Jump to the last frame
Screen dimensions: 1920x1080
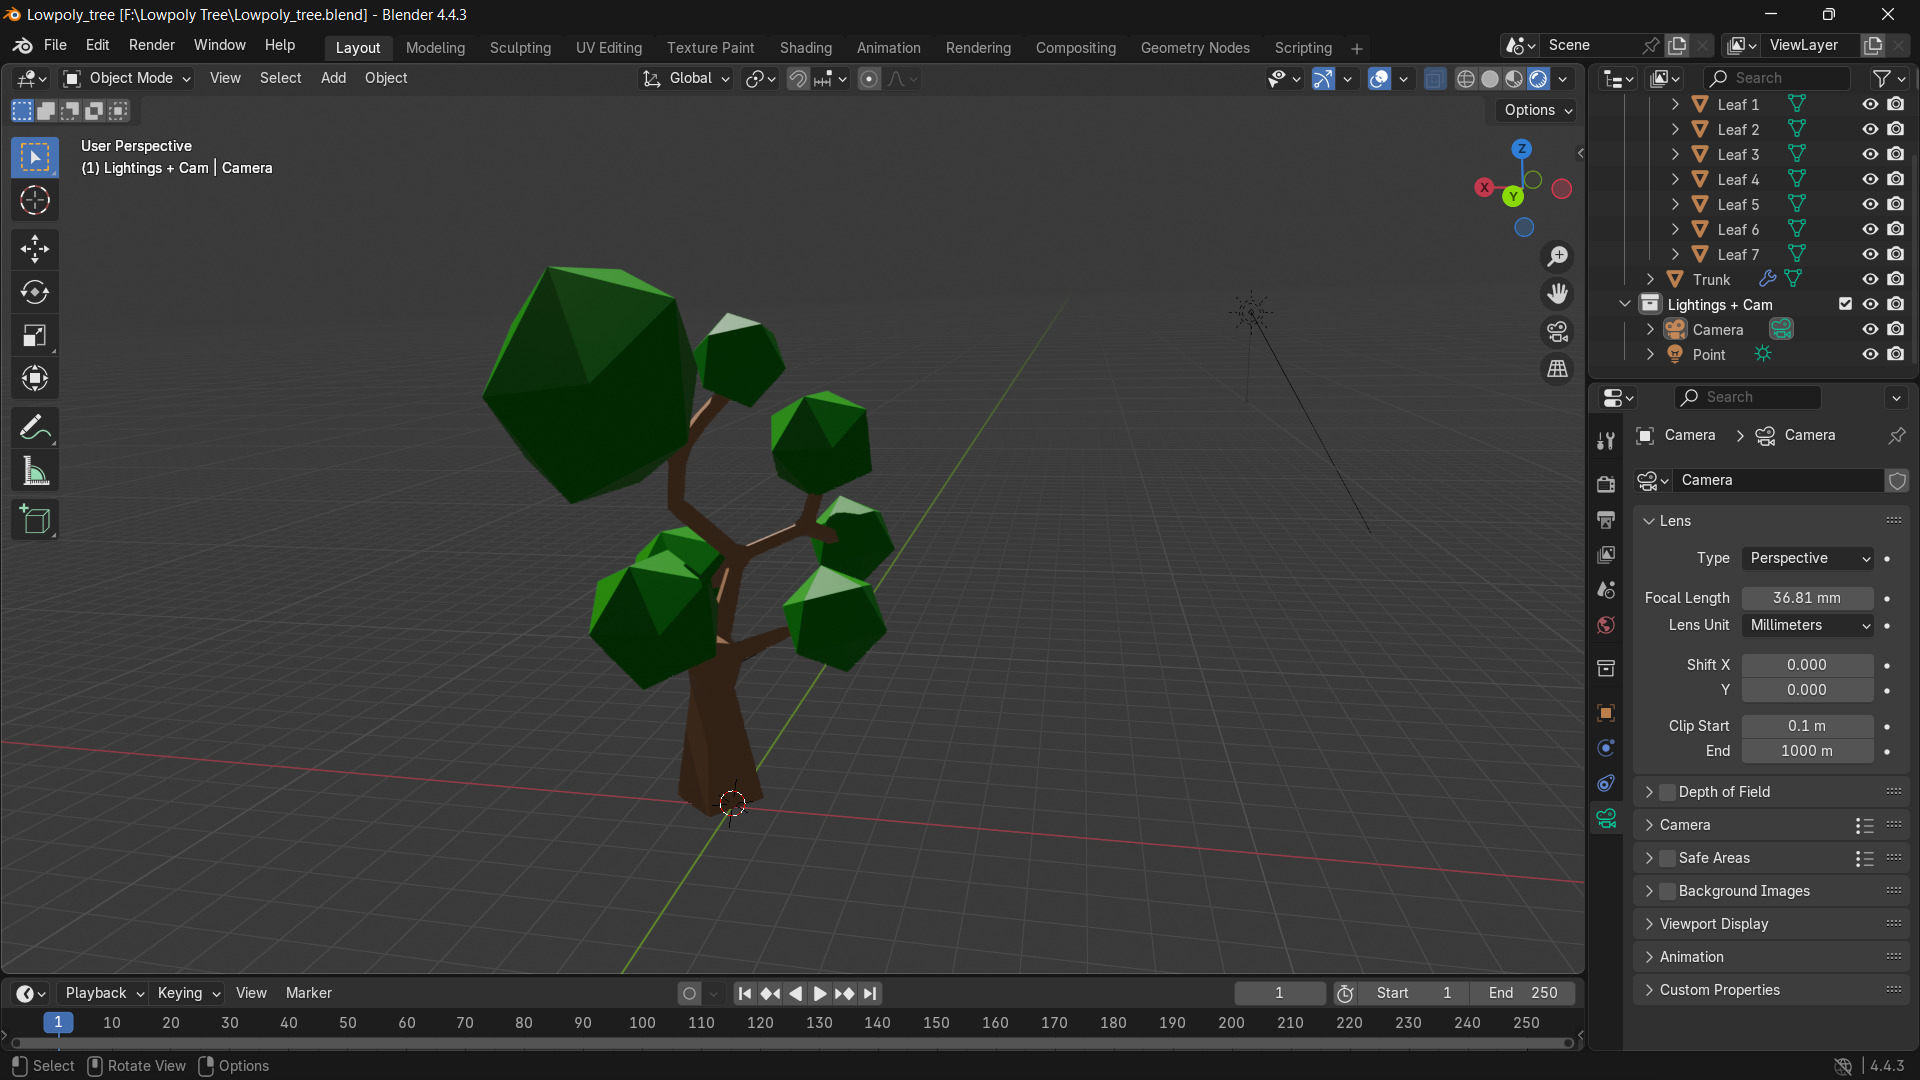coord(870,994)
